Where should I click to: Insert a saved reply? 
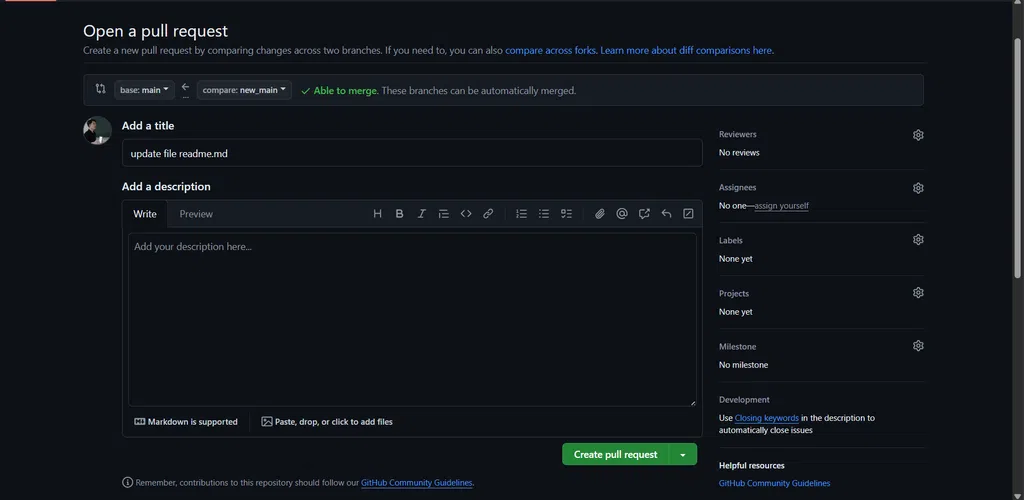(666, 213)
